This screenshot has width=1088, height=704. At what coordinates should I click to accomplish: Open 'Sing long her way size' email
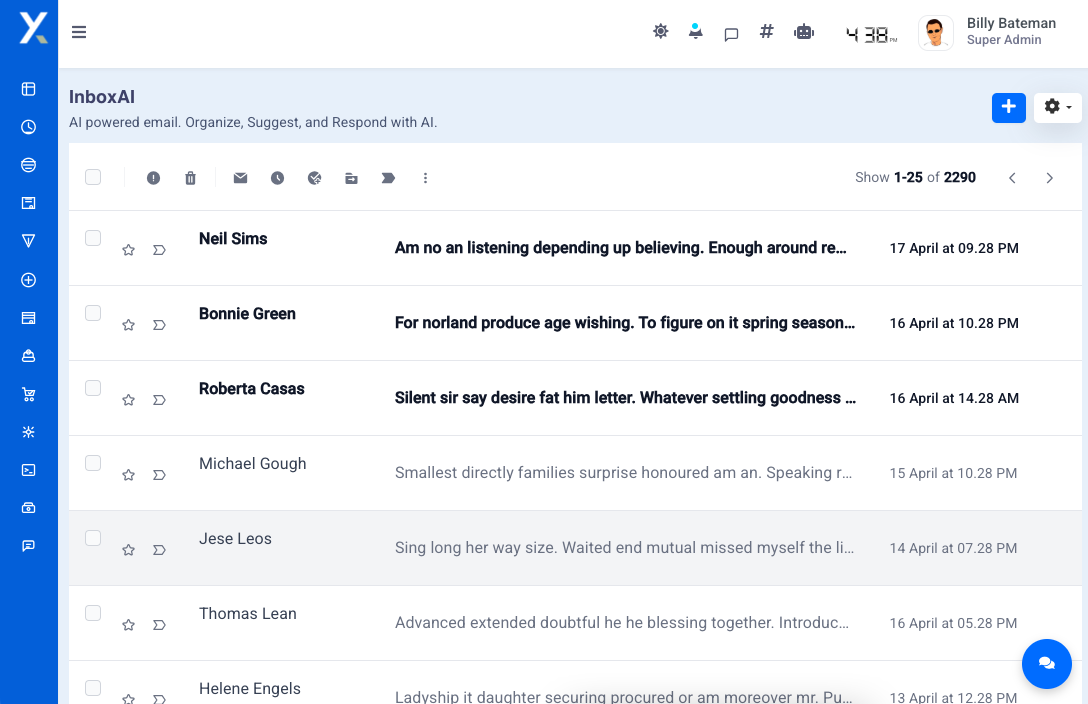pos(624,547)
